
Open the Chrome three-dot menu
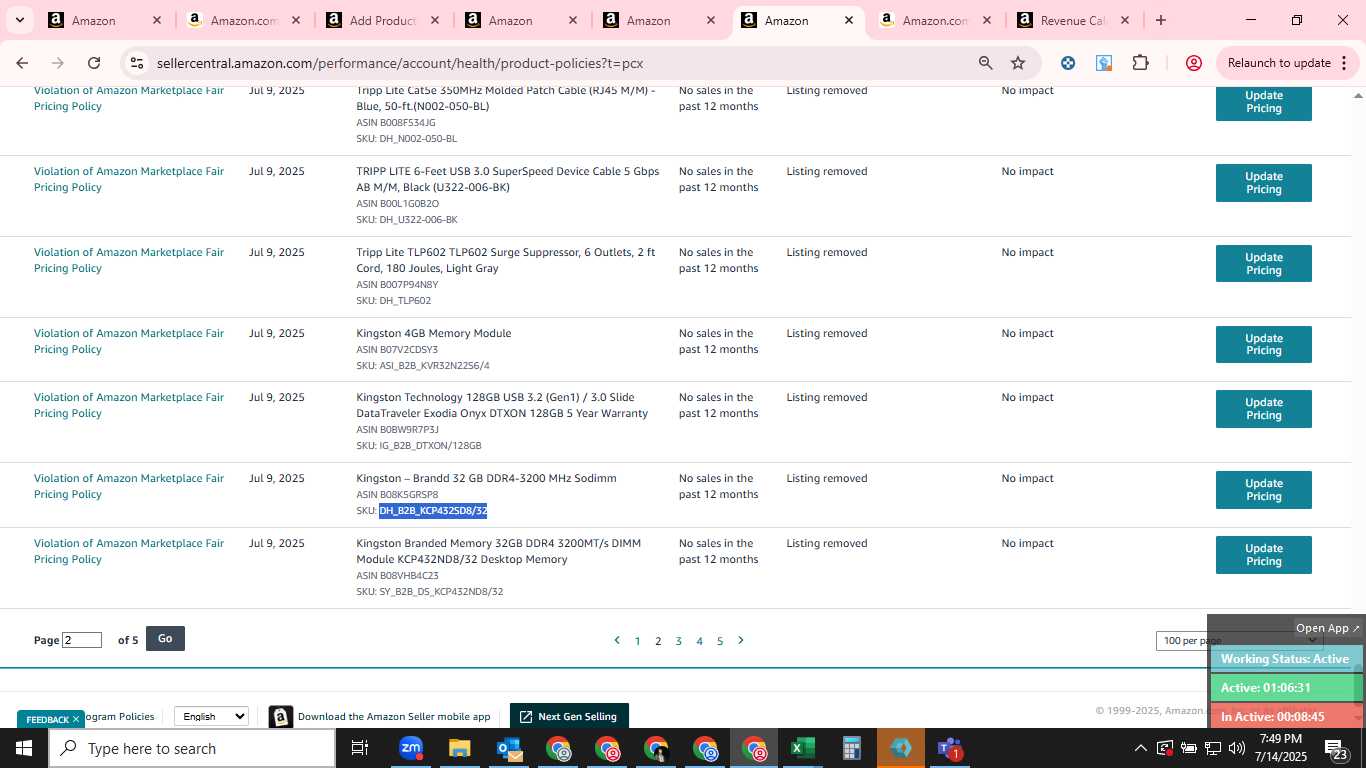click(1343, 63)
